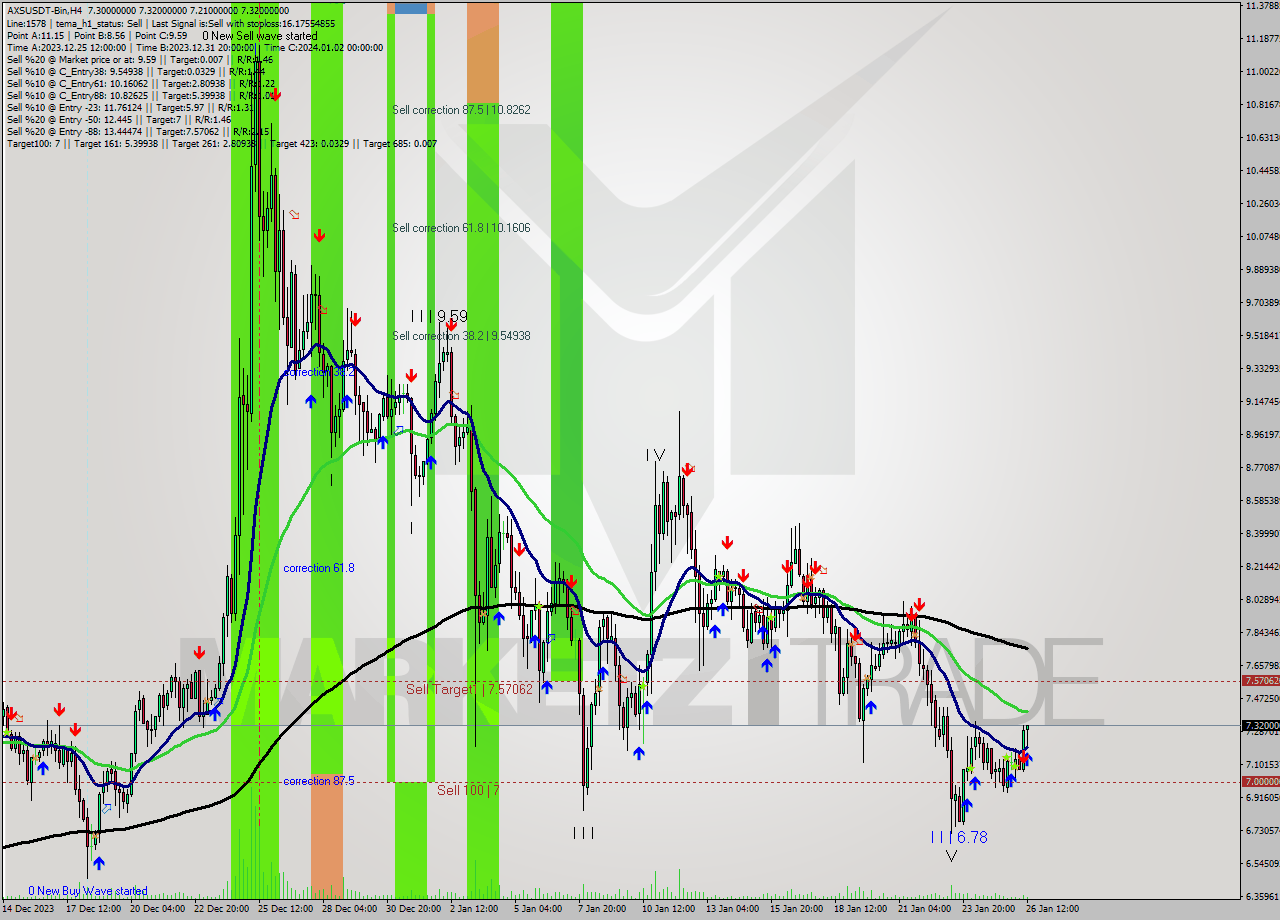Viewport: 1280px width, 920px height.
Task: Click the '14 Dec 2023' time axis label
Action: (x=29, y=909)
